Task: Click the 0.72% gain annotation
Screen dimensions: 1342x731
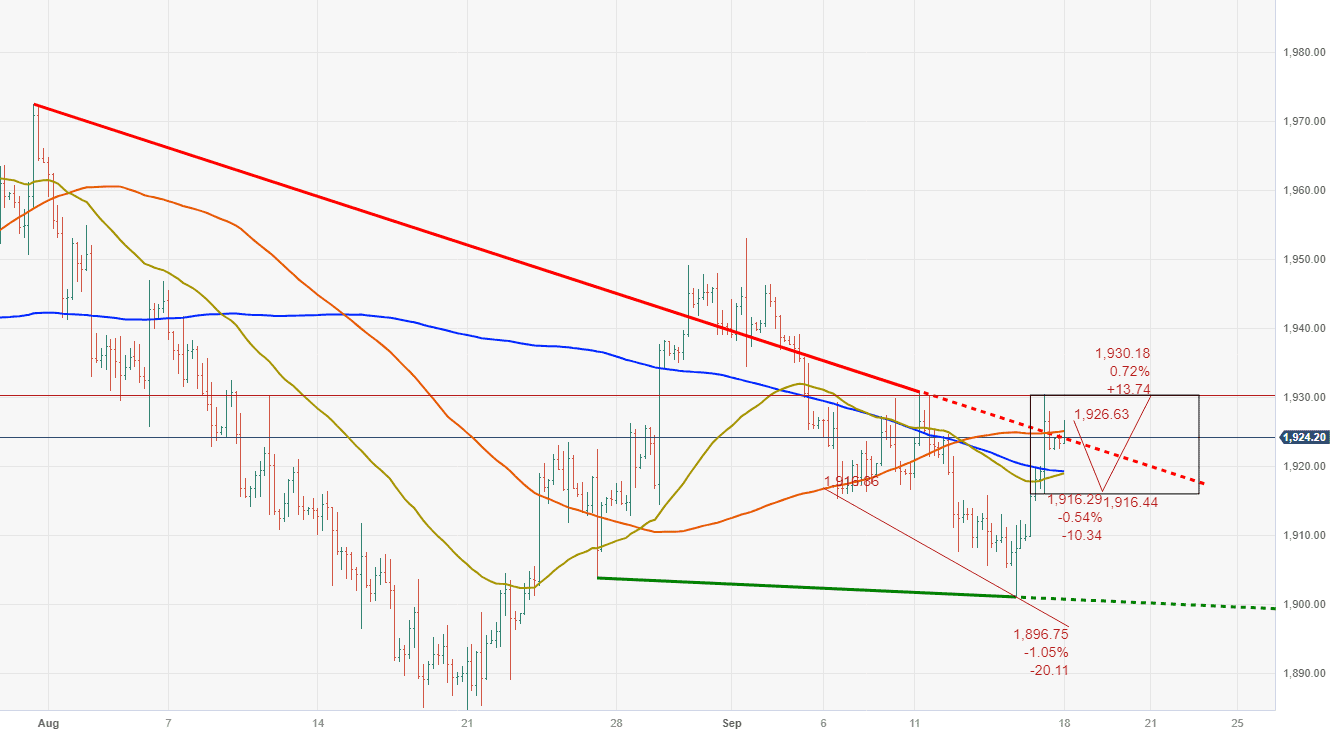Action: click(1128, 371)
